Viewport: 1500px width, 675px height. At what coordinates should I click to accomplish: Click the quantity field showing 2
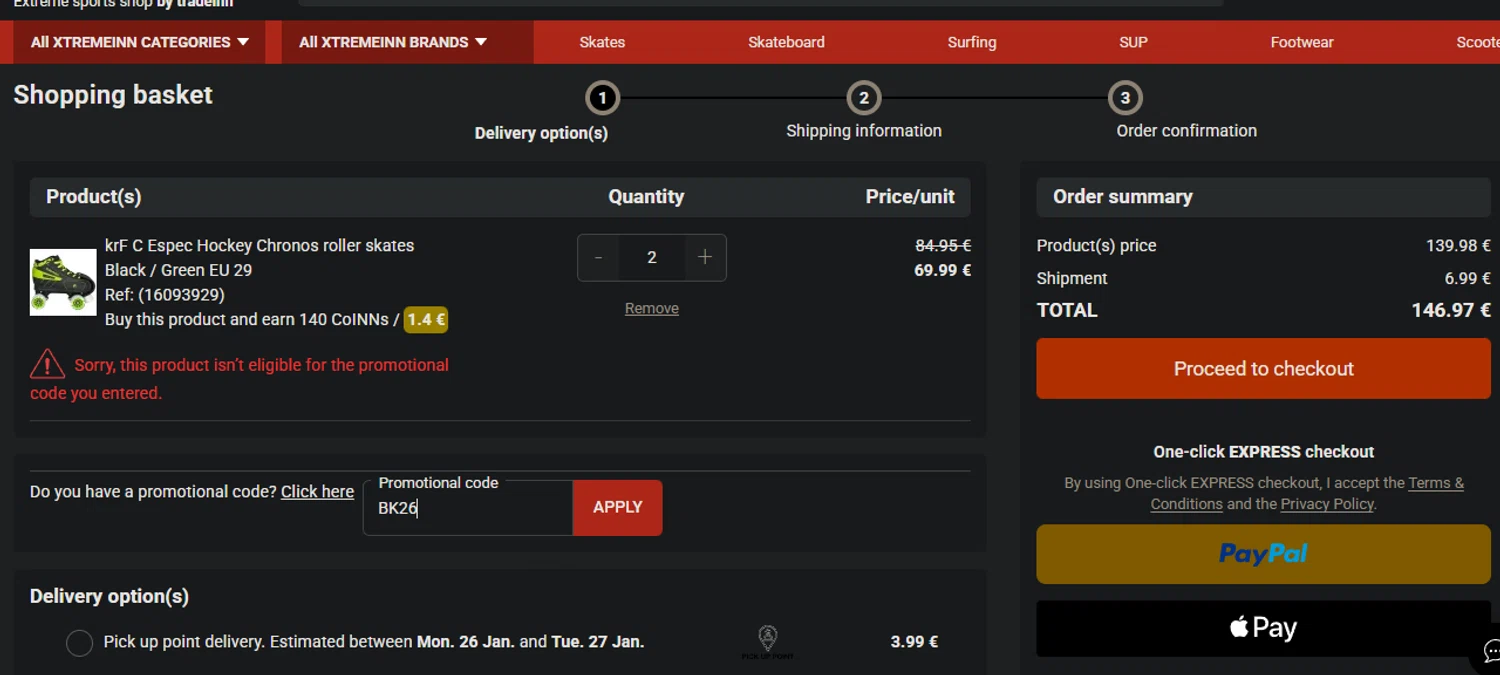click(652, 258)
